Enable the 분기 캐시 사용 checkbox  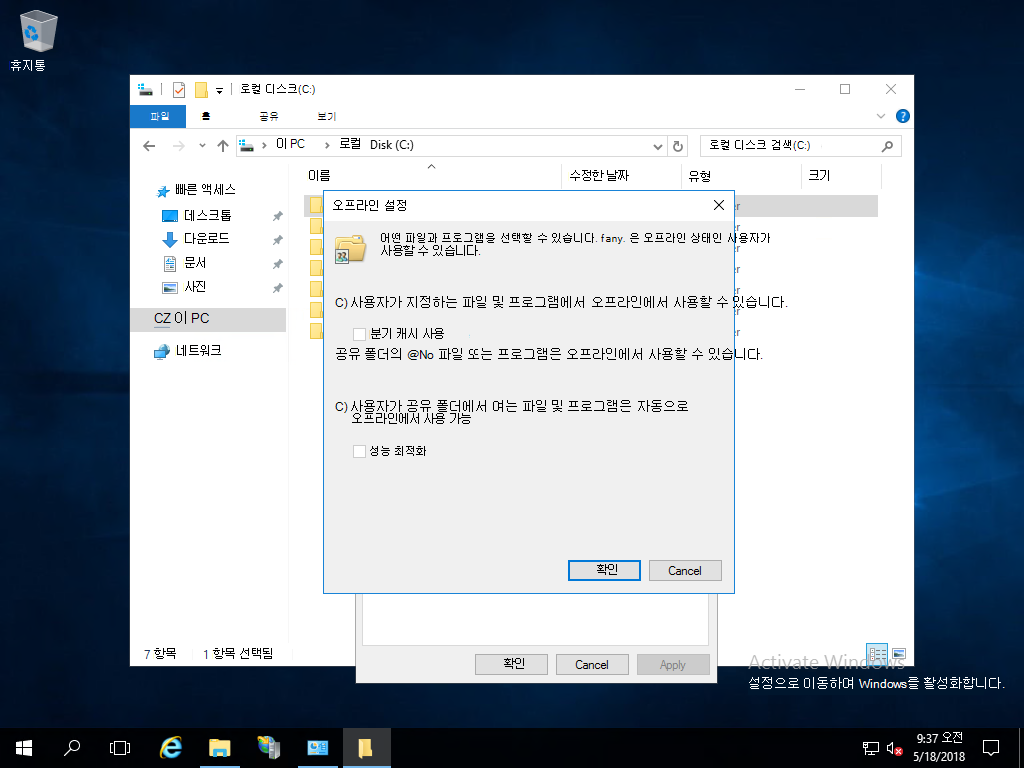[359, 332]
